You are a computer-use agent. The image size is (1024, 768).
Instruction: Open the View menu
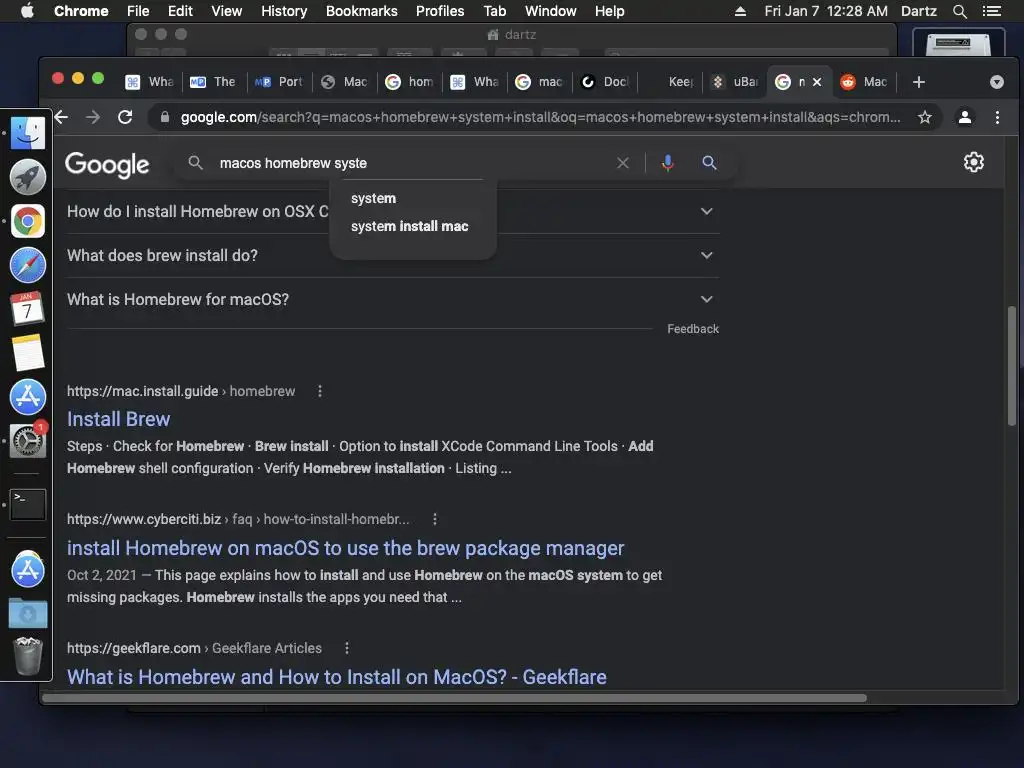[x=227, y=11]
